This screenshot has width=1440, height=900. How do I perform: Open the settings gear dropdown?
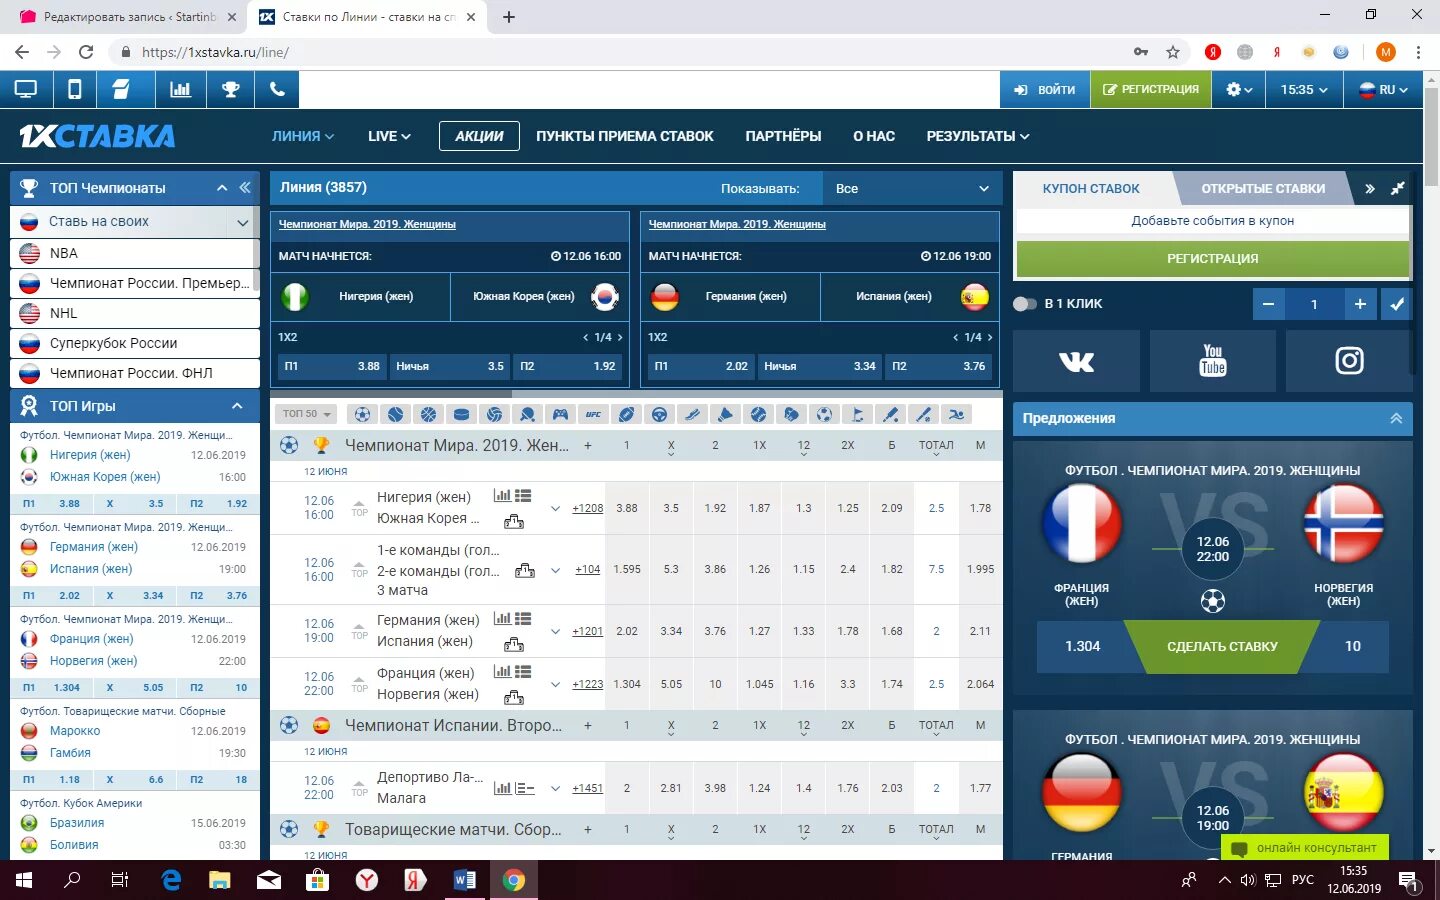pyautogui.click(x=1239, y=89)
